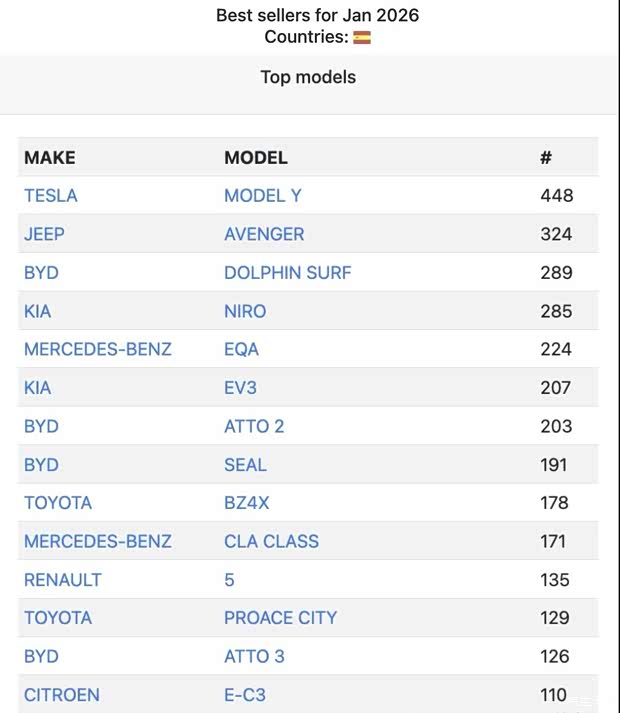The image size is (620, 713).
Task: Select the BZ4X model link
Action: pyautogui.click(x=246, y=503)
